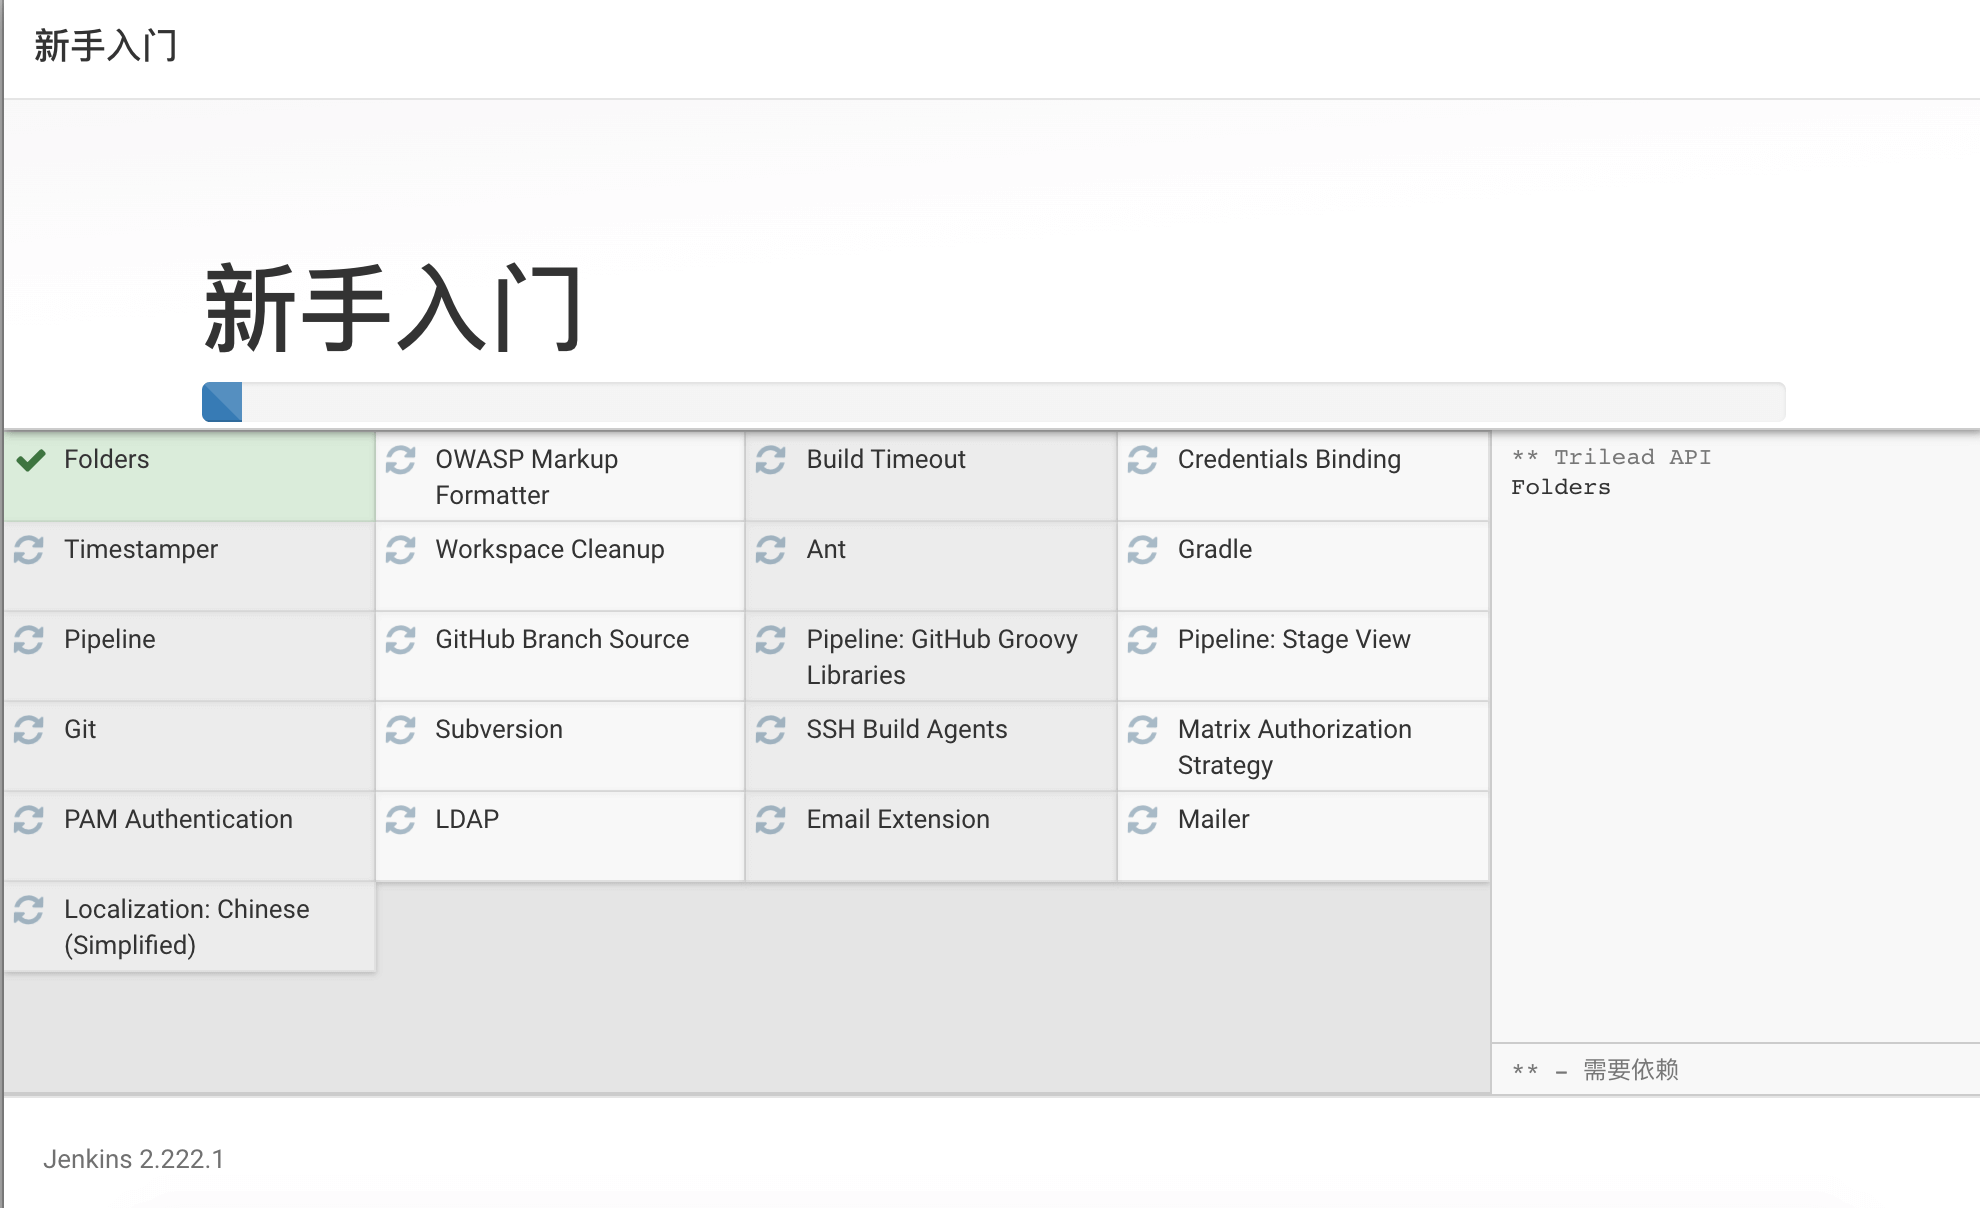1980x1208 pixels.
Task: Select the GitHub Branch Source plugin entry
Action: coord(561,640)
